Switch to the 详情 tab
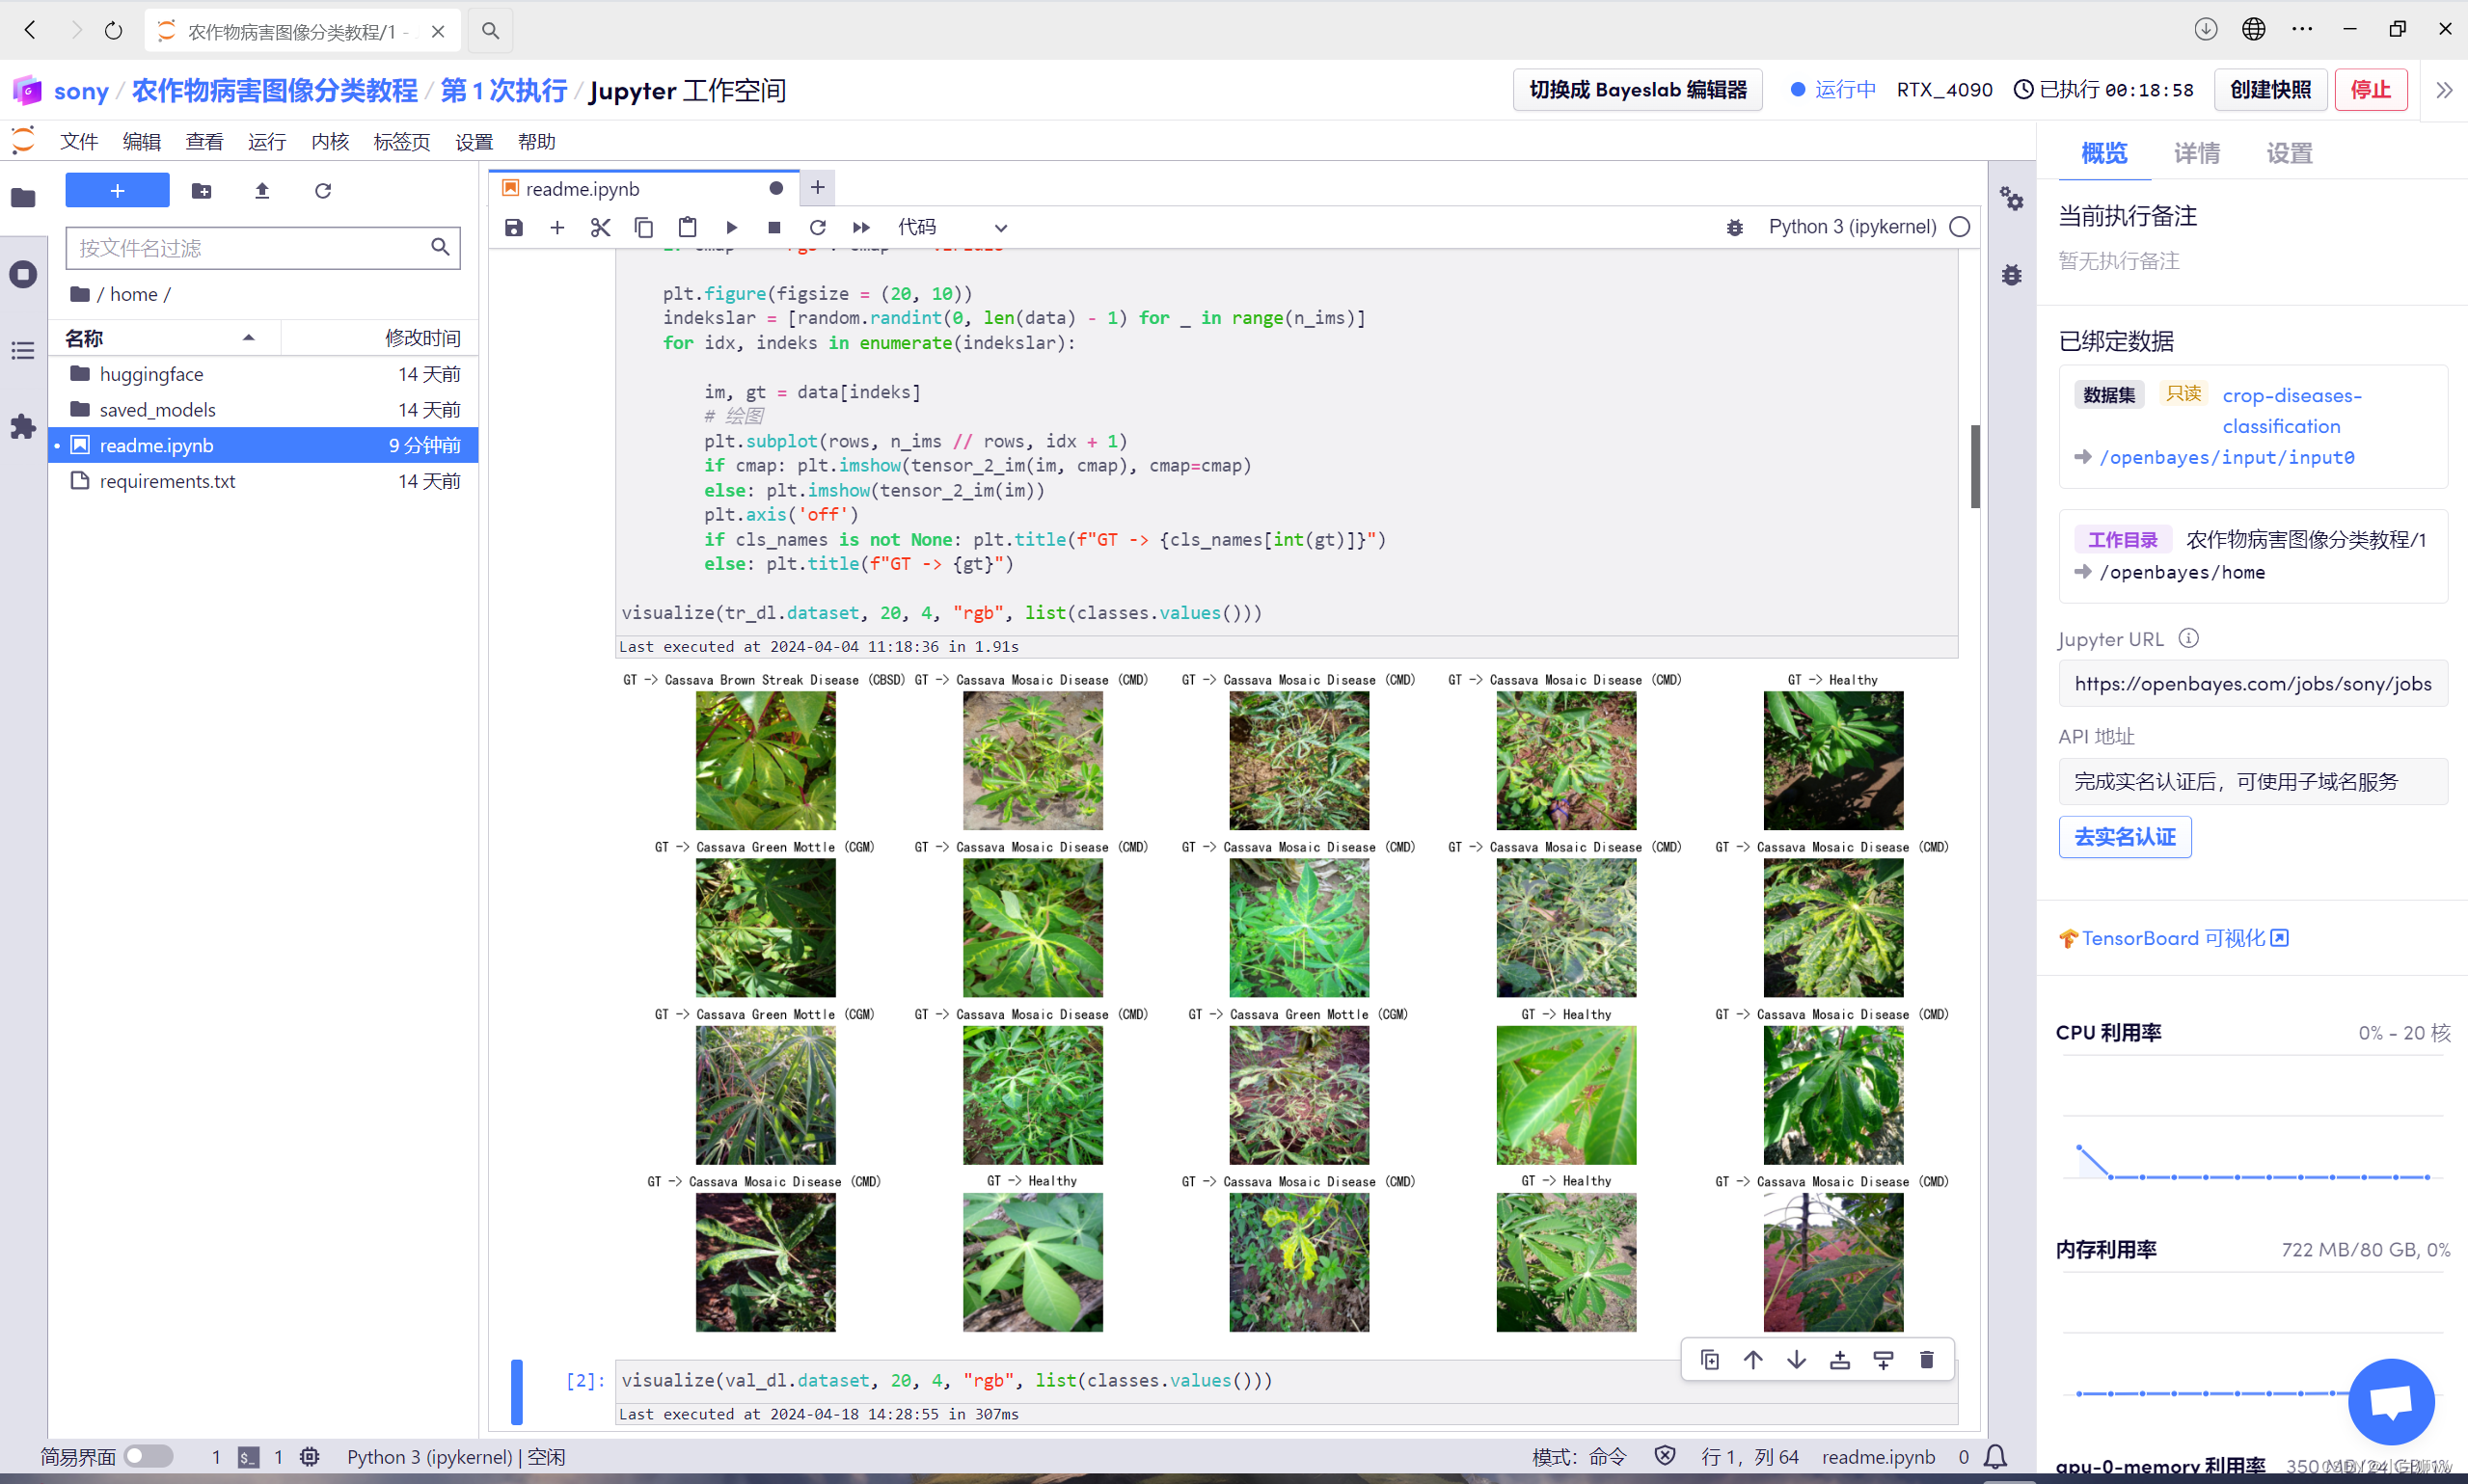 2196,152
